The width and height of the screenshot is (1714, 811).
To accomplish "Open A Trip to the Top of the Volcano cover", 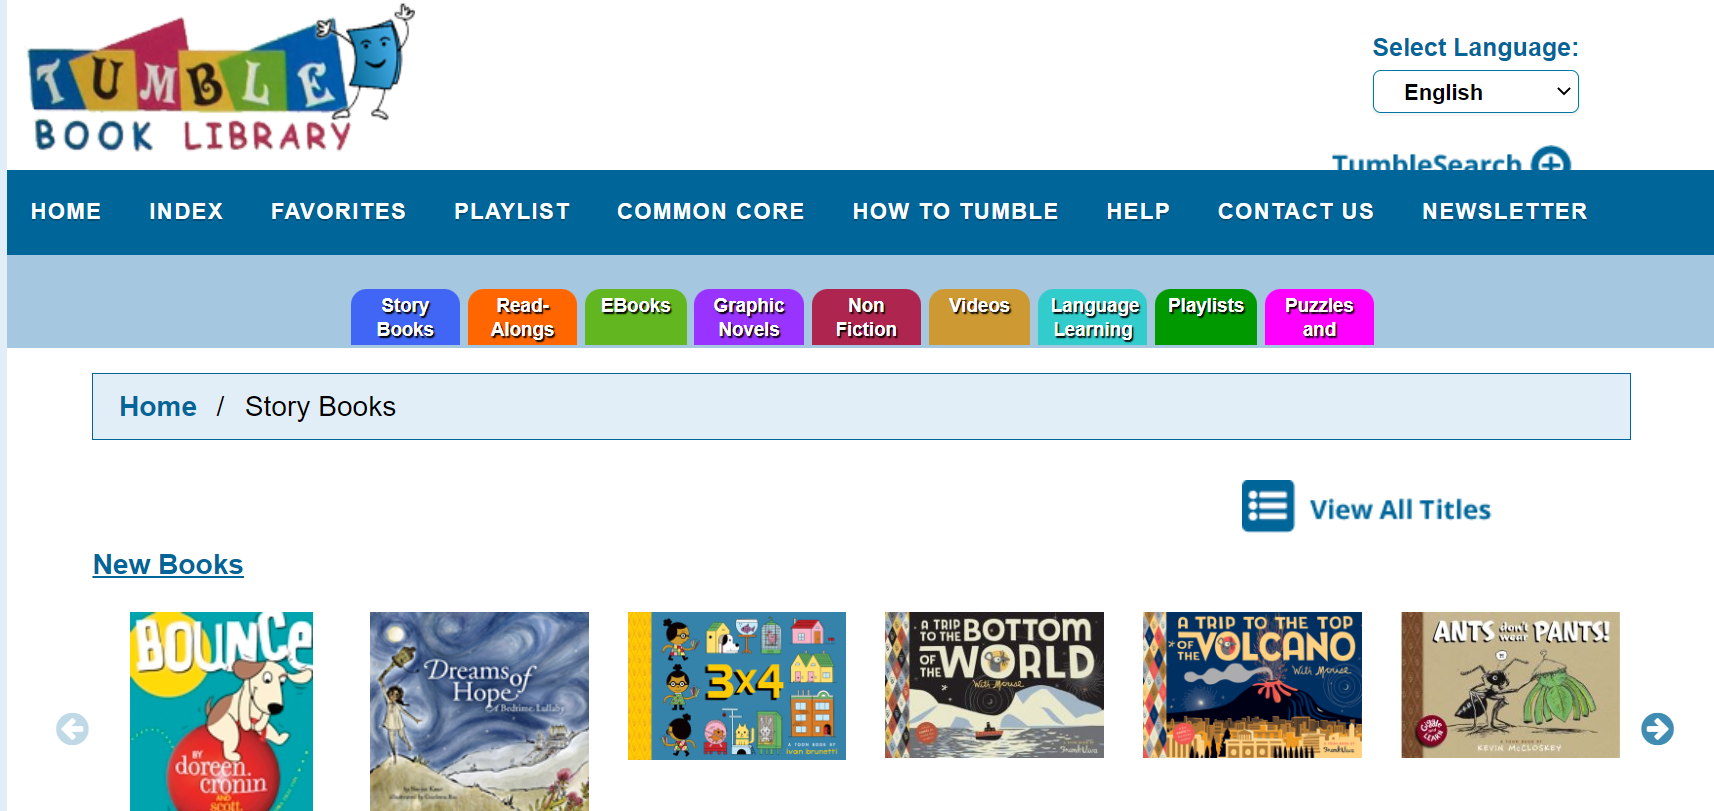I will [1252, 685].
